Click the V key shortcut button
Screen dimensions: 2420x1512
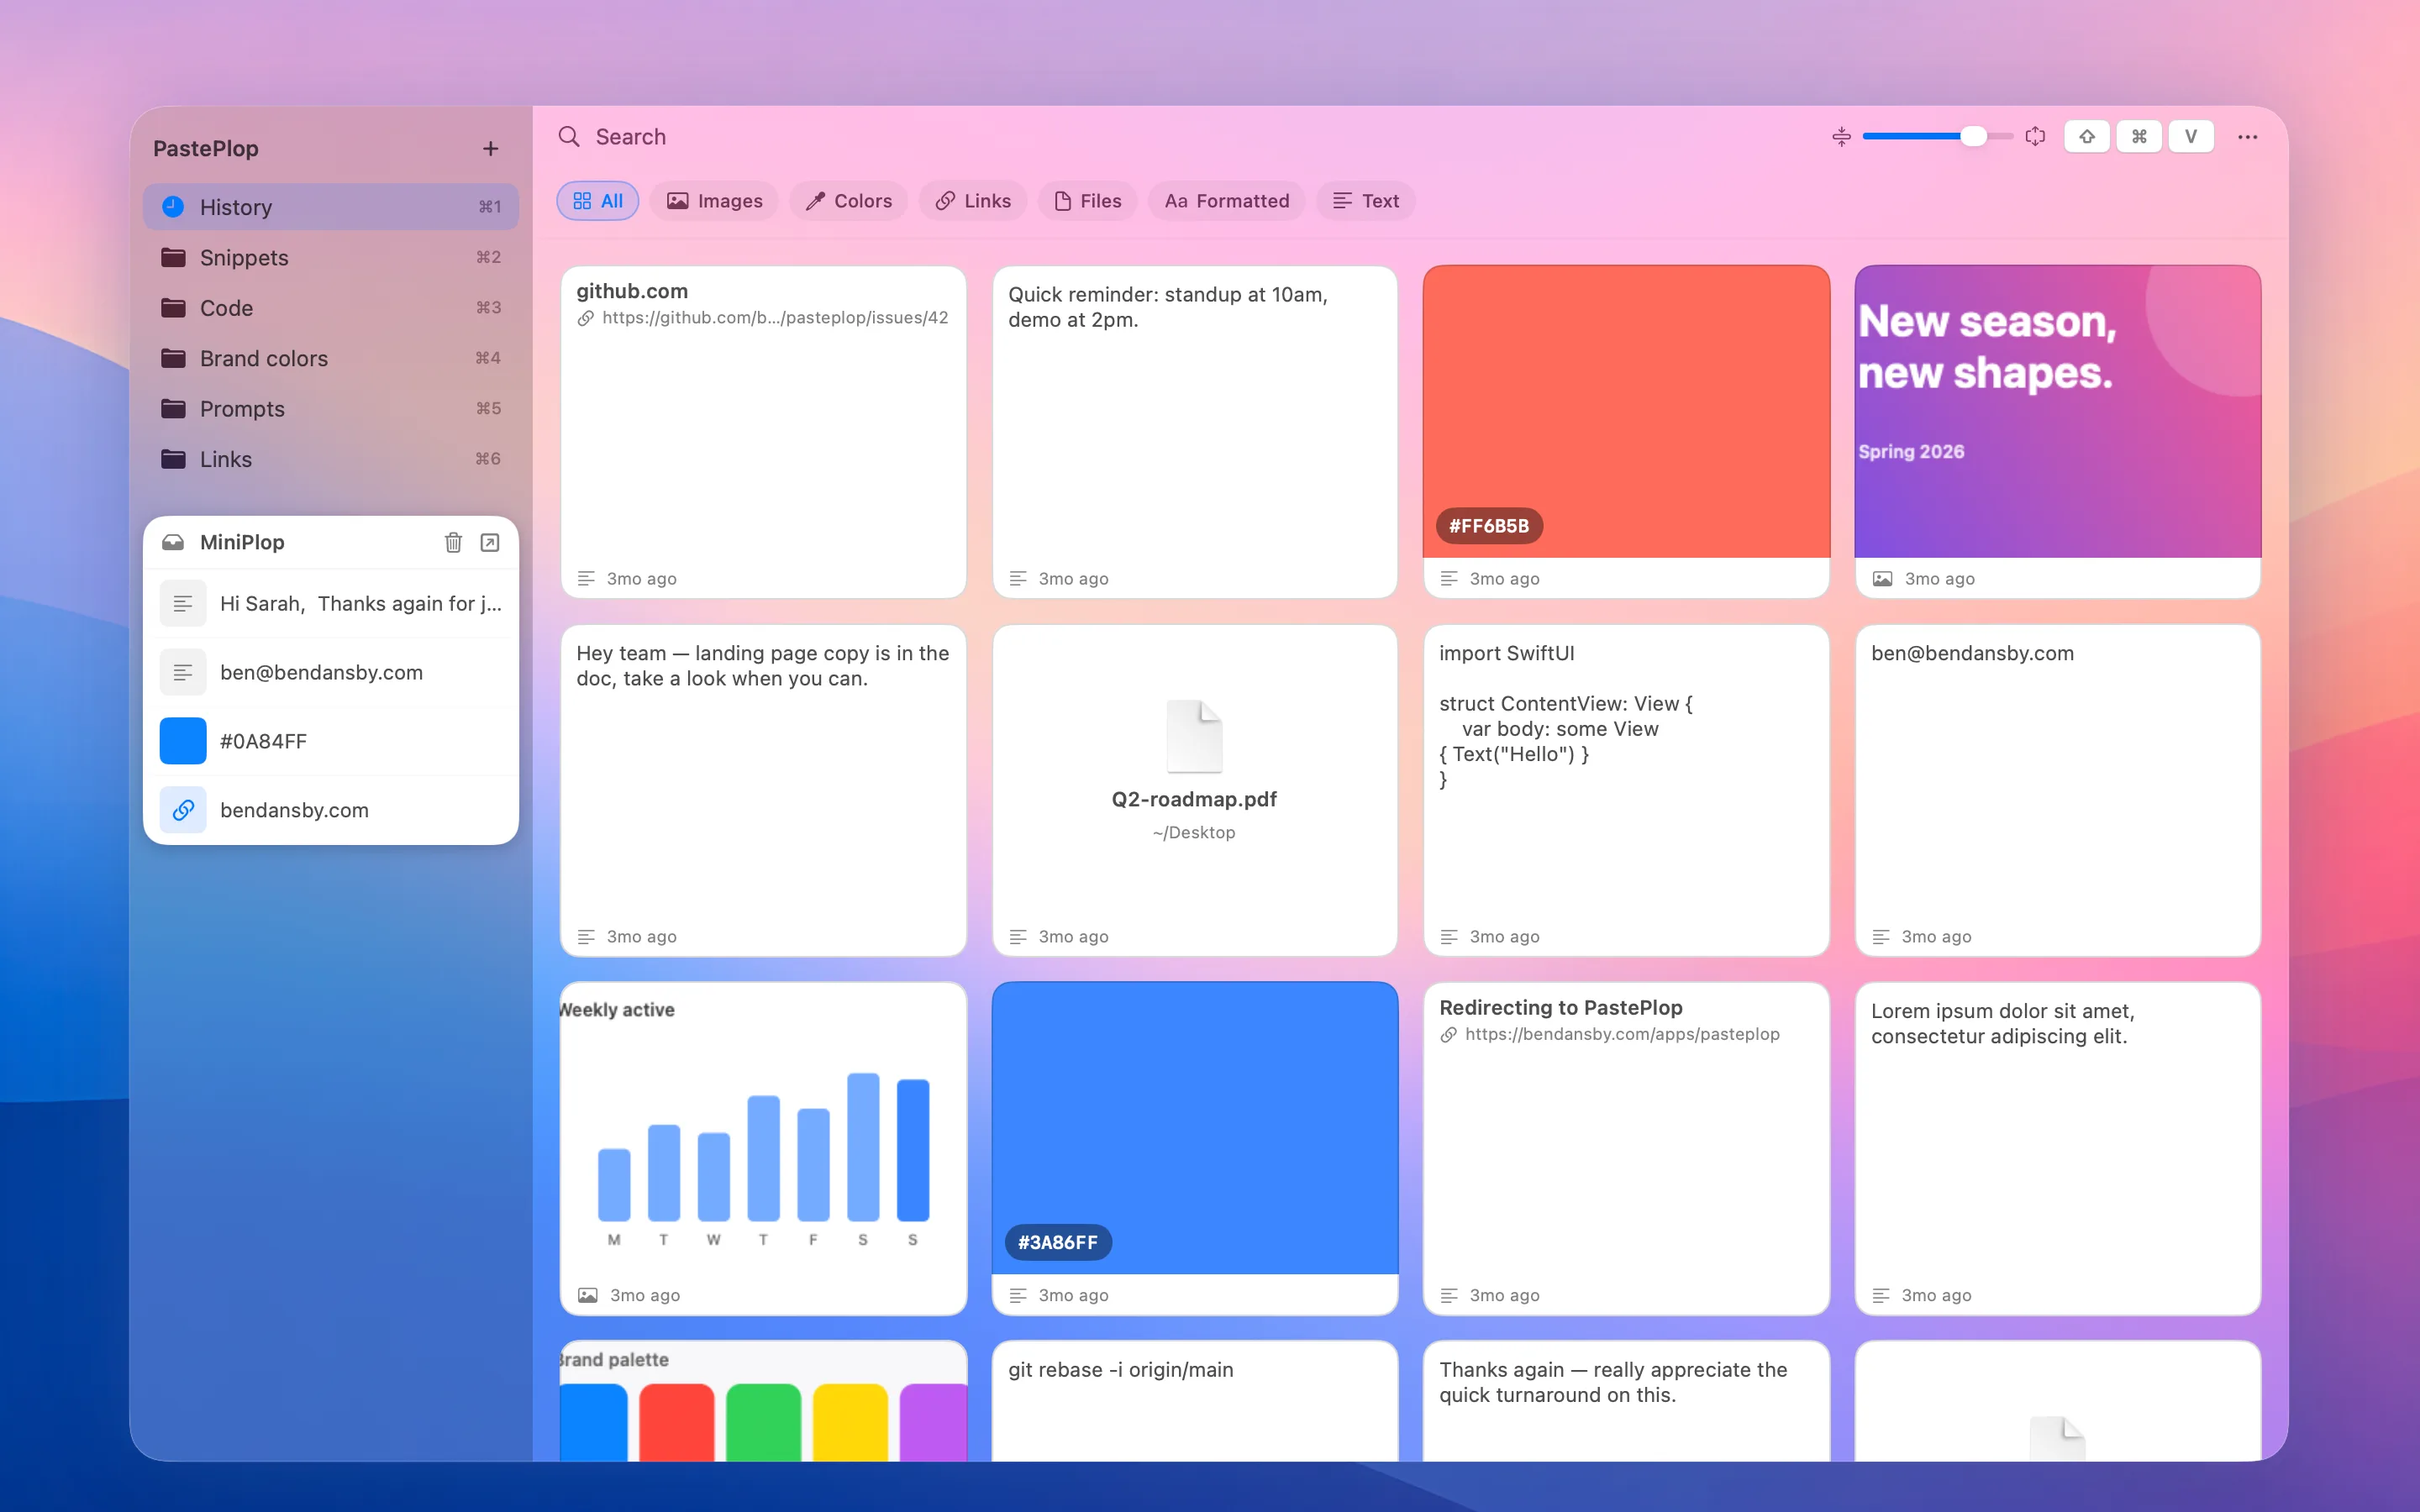coord(2191,137)
